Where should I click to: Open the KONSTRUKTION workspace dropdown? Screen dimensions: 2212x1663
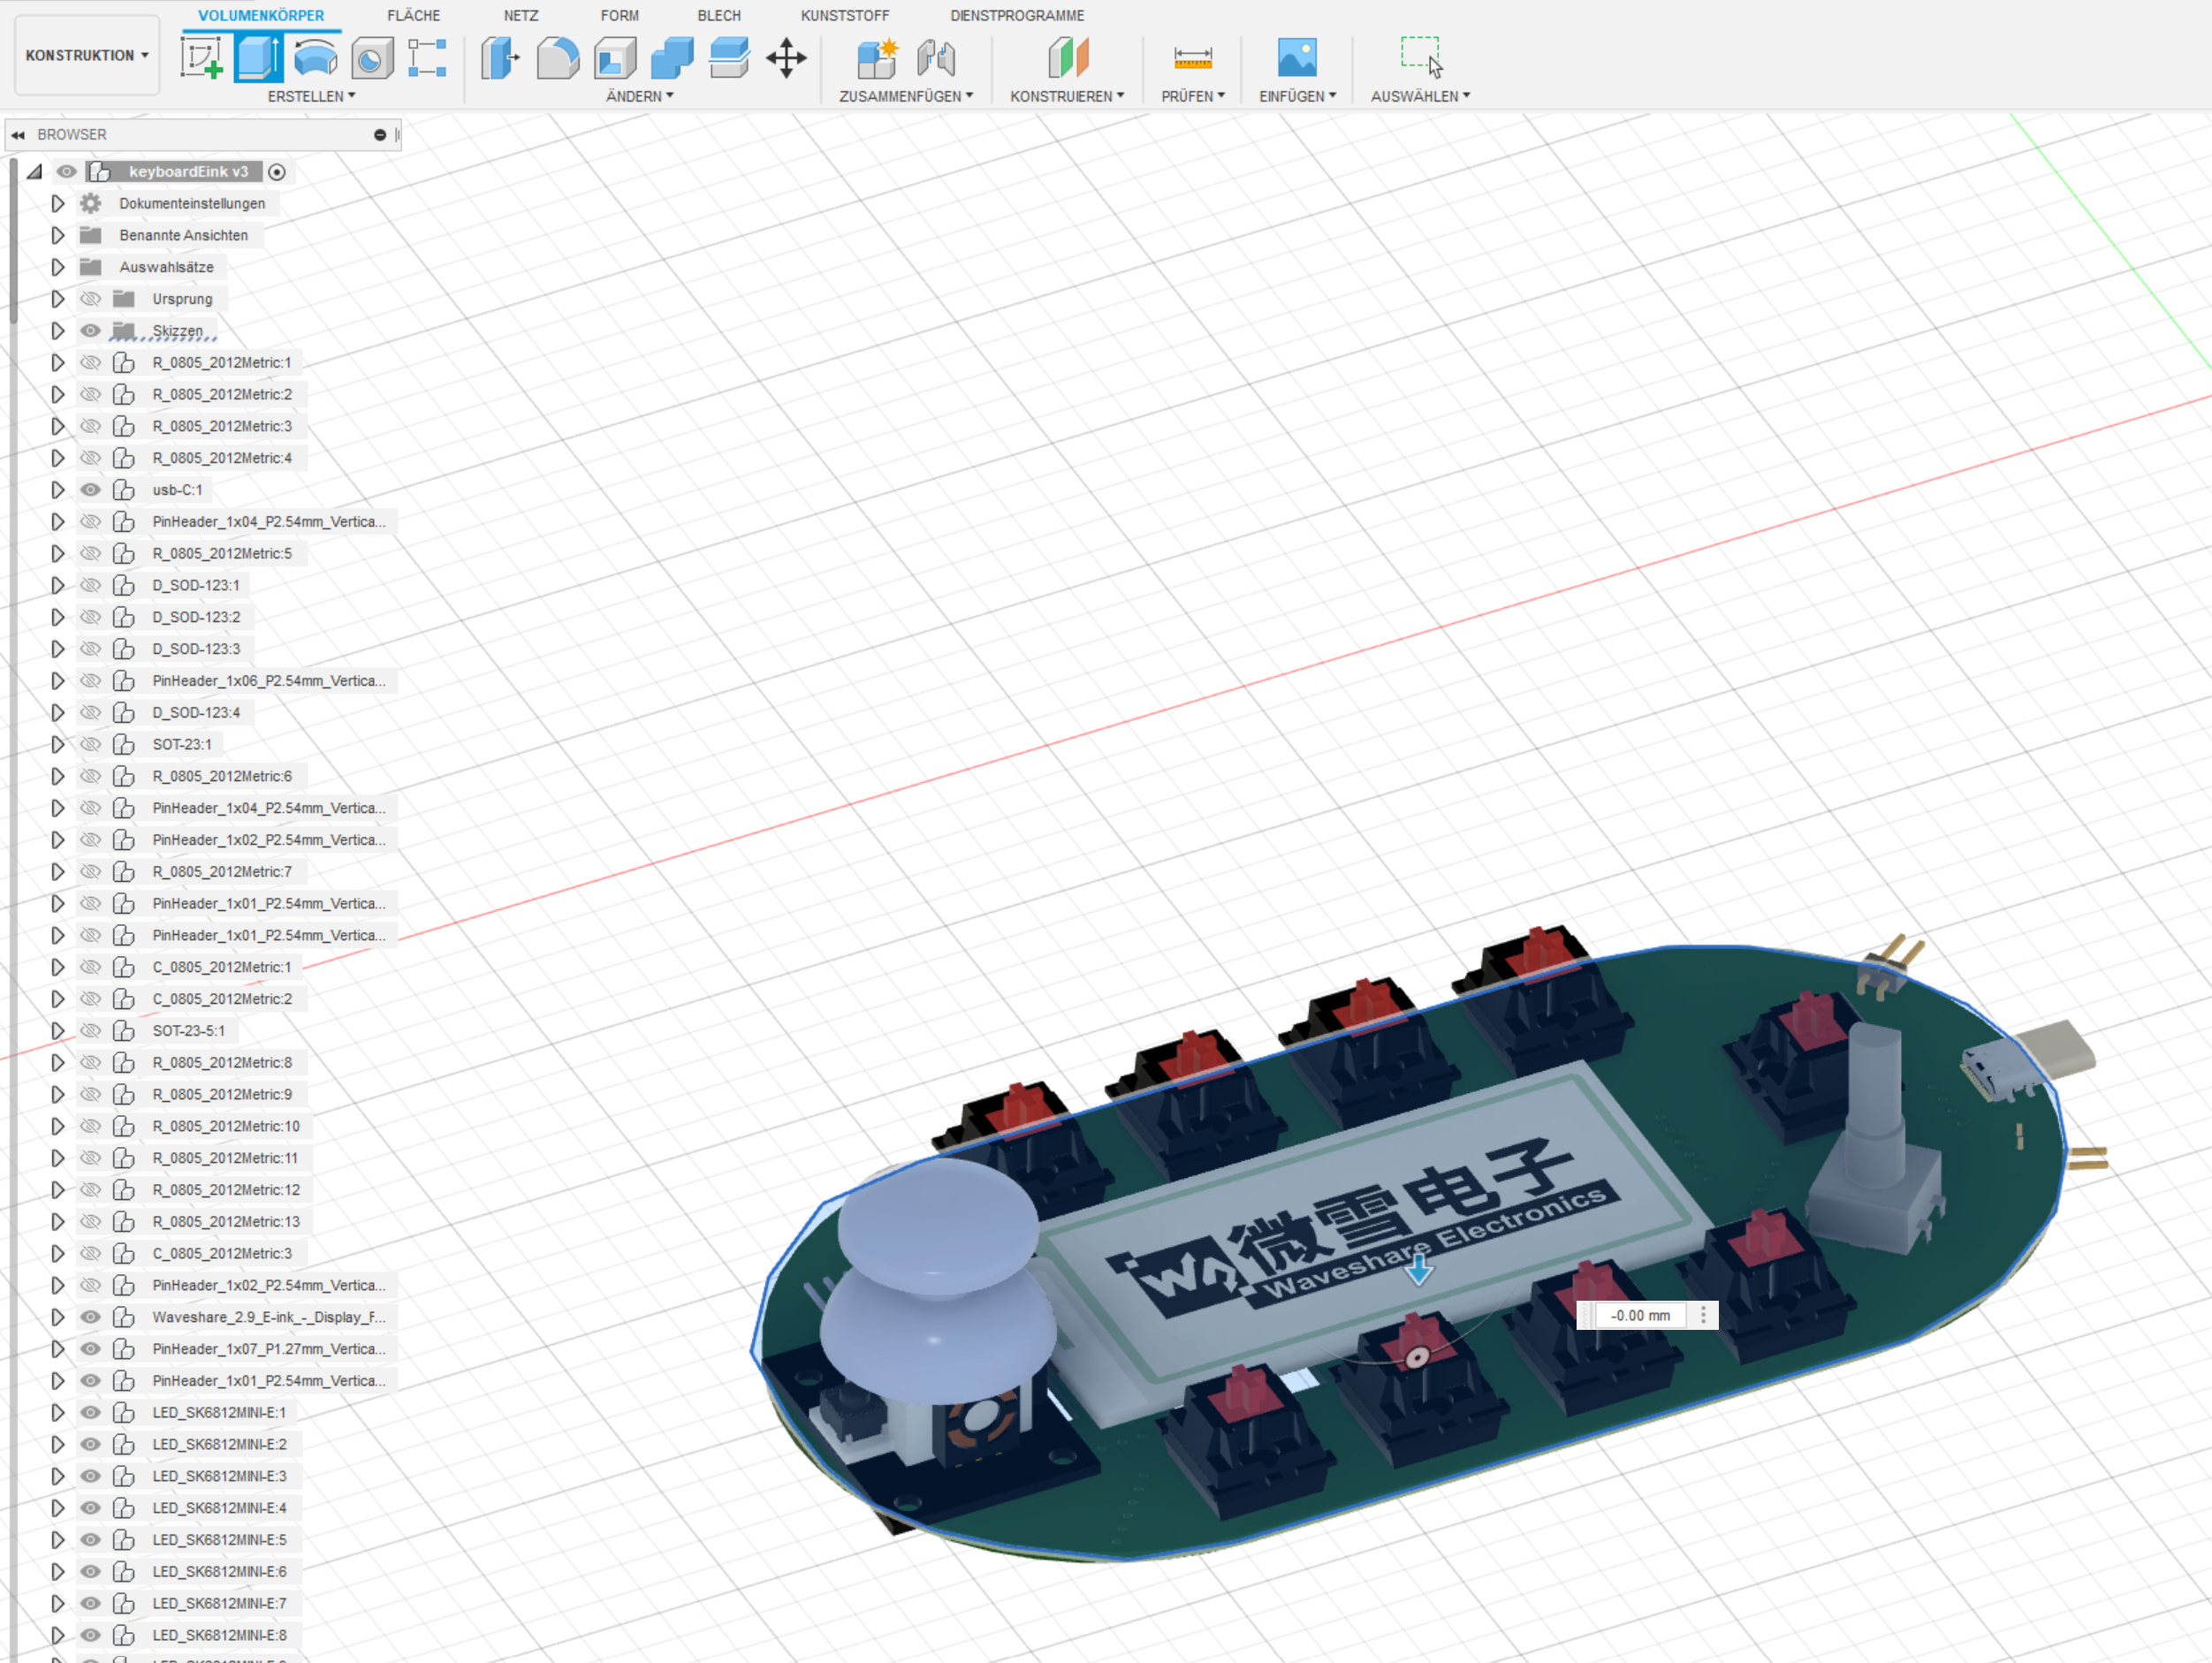pos(87,55)
